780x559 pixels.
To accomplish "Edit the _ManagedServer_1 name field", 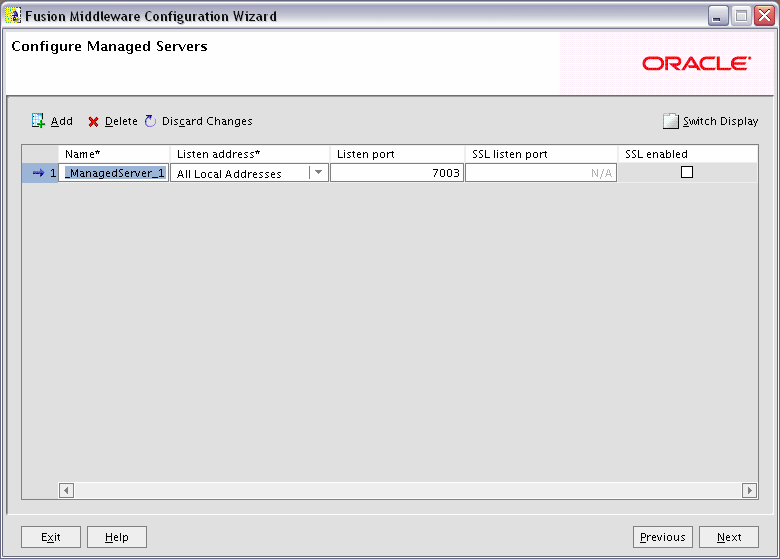I will [114, 173].
